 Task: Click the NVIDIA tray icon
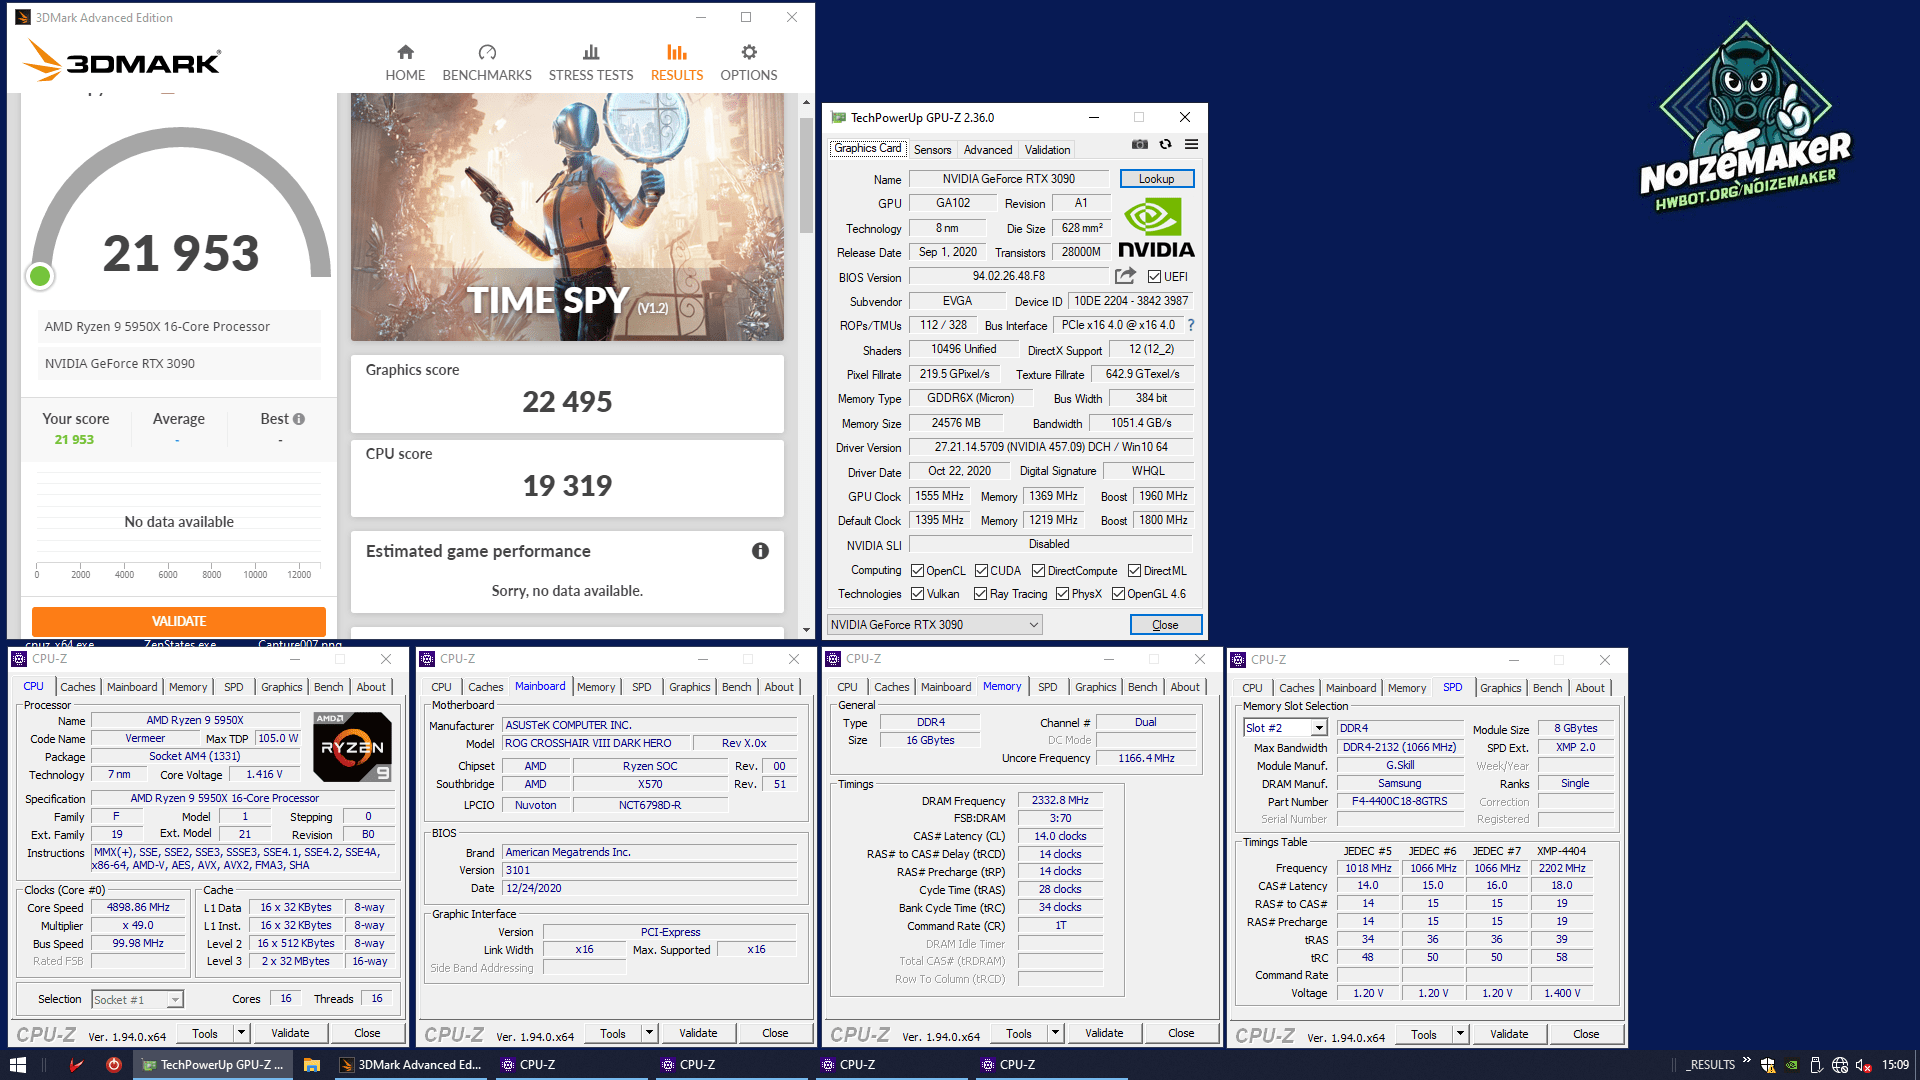click(x=1792, y=1065)
